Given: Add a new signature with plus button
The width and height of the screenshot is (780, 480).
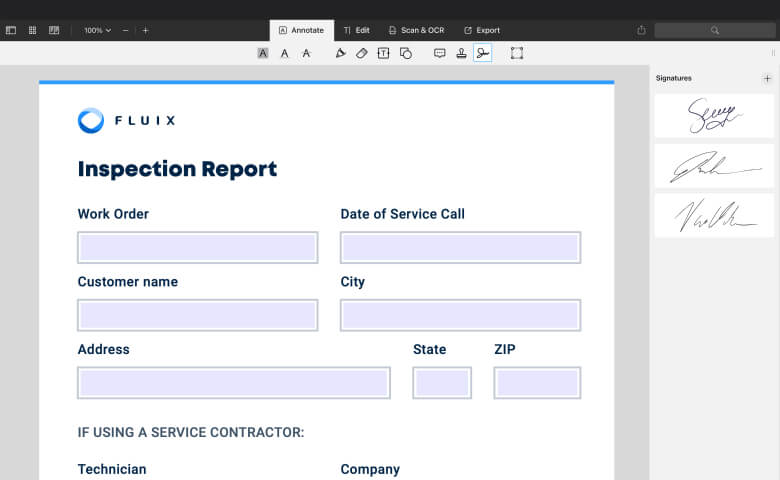Looking at the screenshot, I should coord(767,78).
